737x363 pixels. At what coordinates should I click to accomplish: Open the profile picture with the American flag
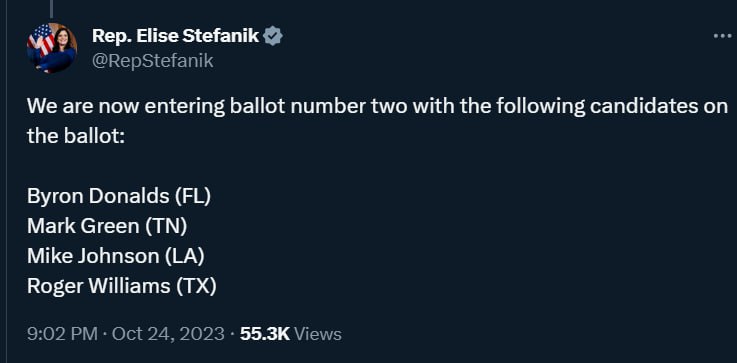point(52,48)
